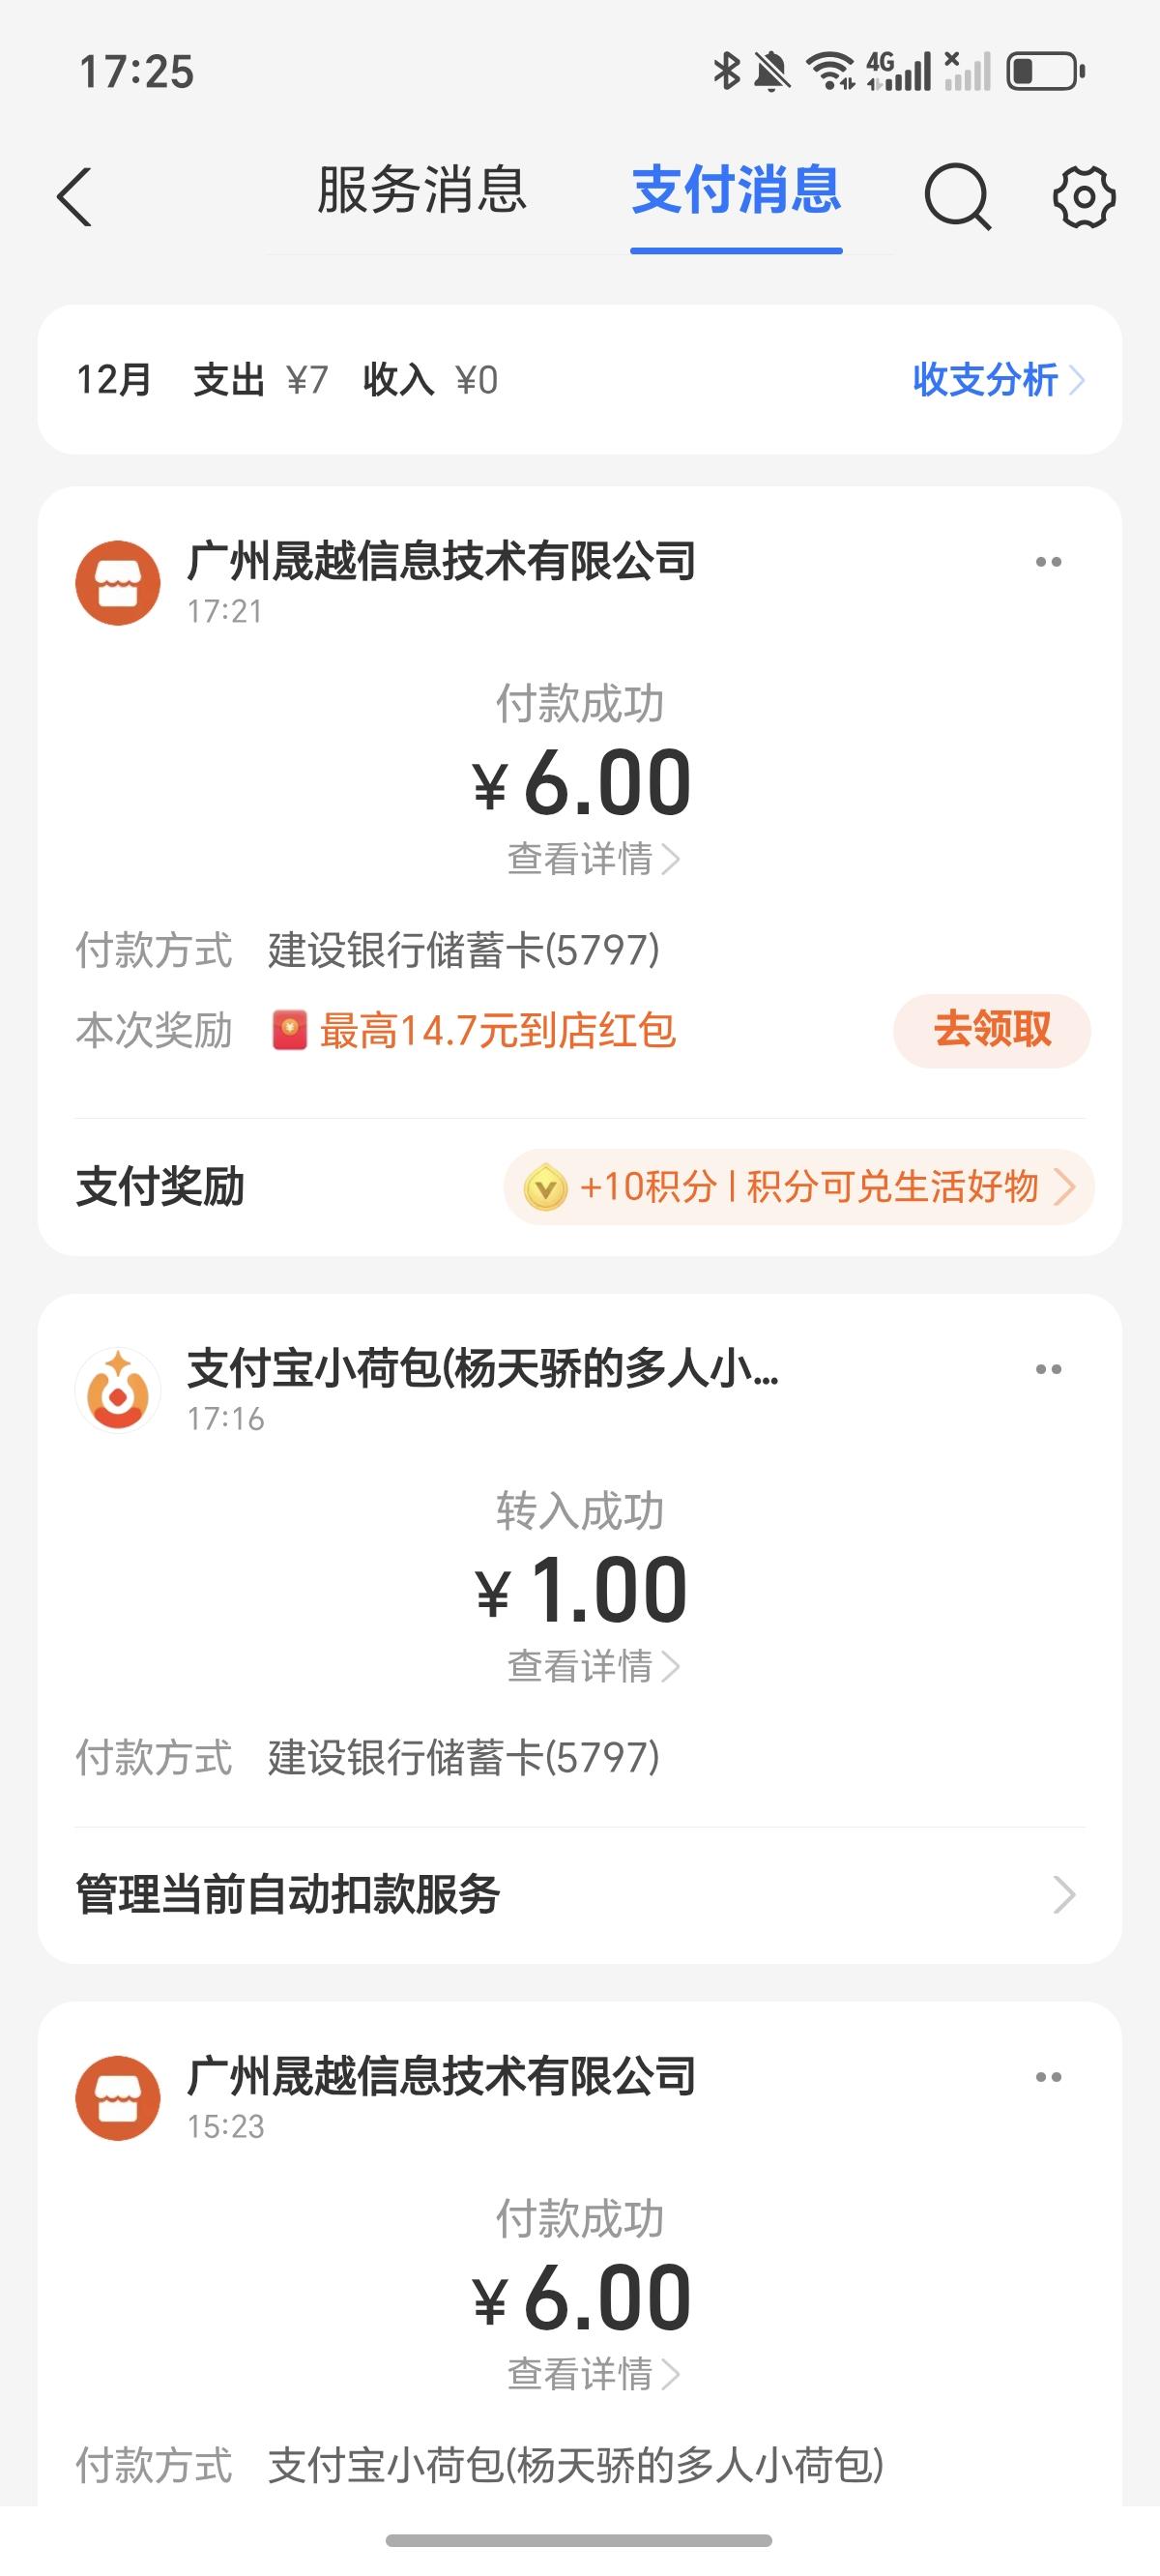Open search with the magnifier icon

point(956,196)
